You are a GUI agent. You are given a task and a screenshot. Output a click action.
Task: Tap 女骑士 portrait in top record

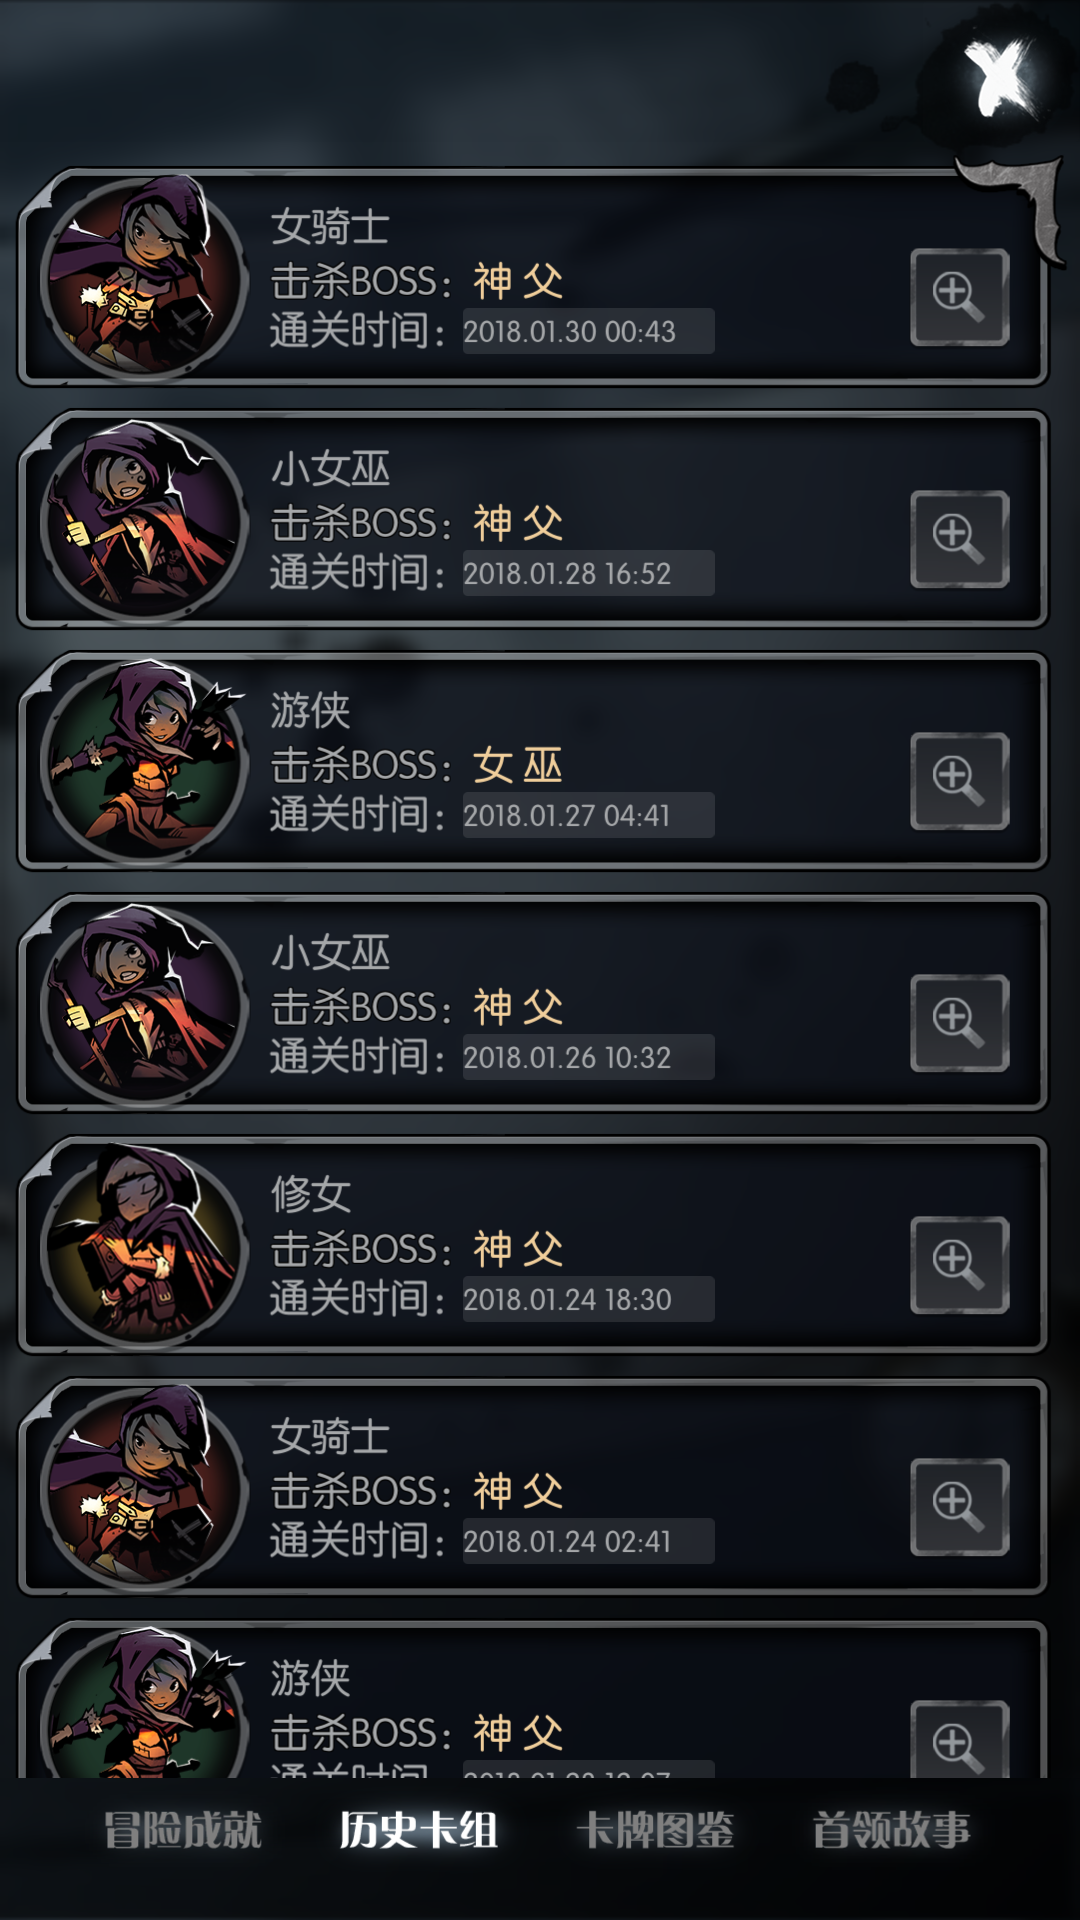pos(143,278)
